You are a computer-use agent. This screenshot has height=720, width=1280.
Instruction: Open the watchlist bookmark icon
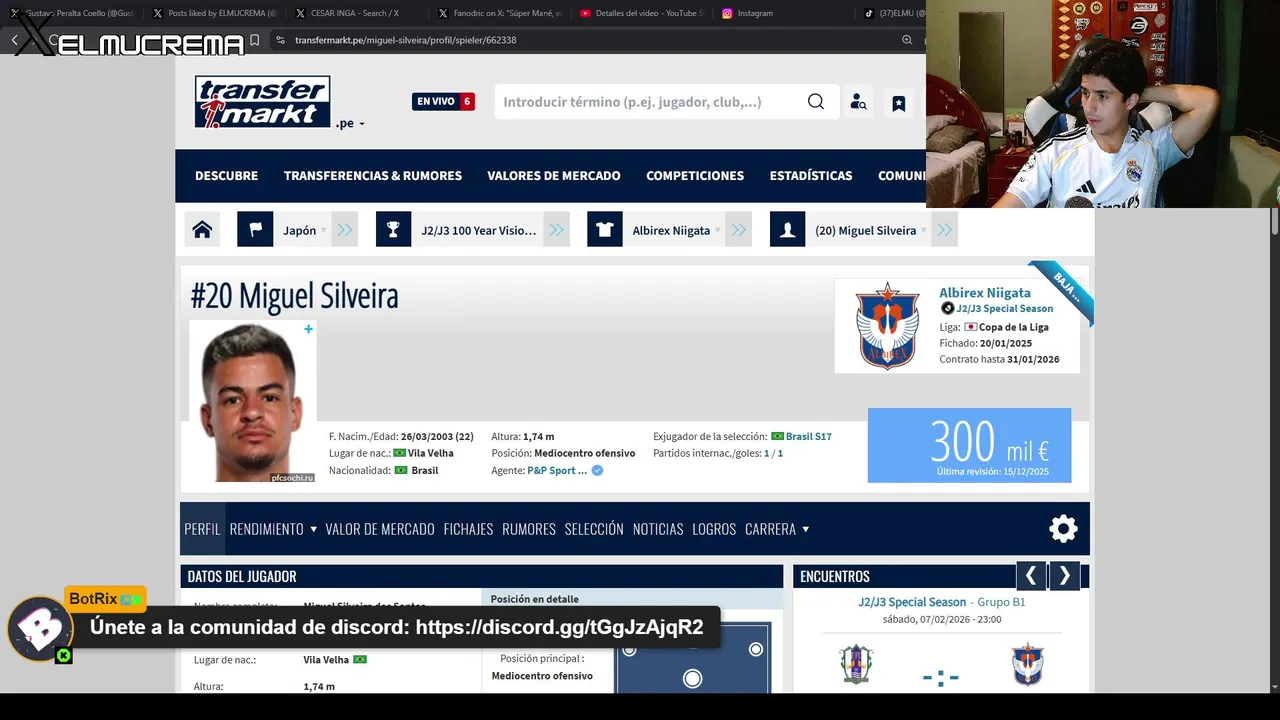coord(899,103)
